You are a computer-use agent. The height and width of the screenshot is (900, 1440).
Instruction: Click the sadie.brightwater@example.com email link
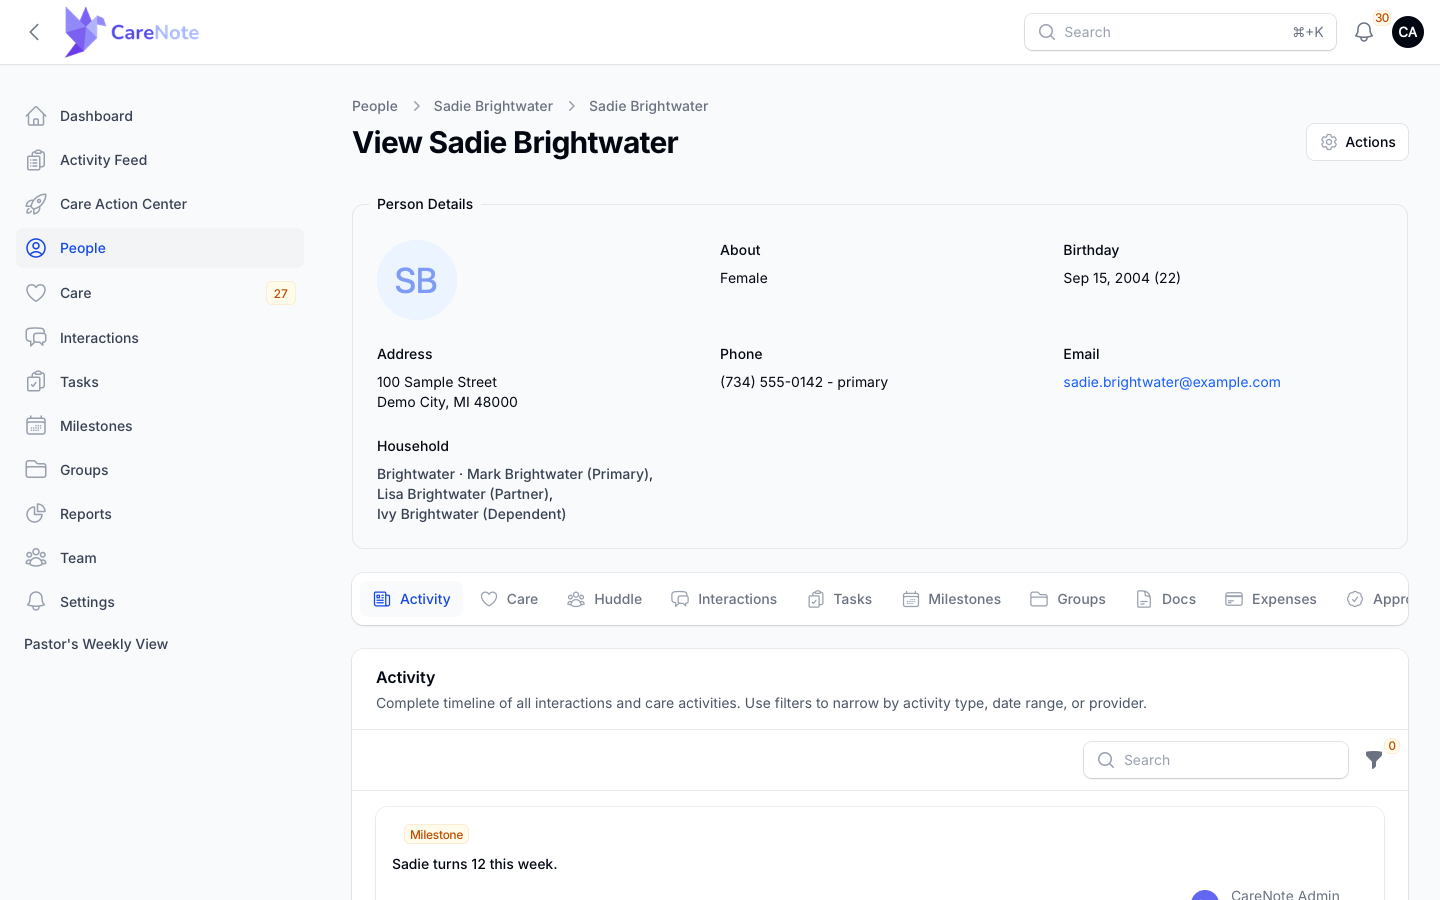pos(1172,382)
